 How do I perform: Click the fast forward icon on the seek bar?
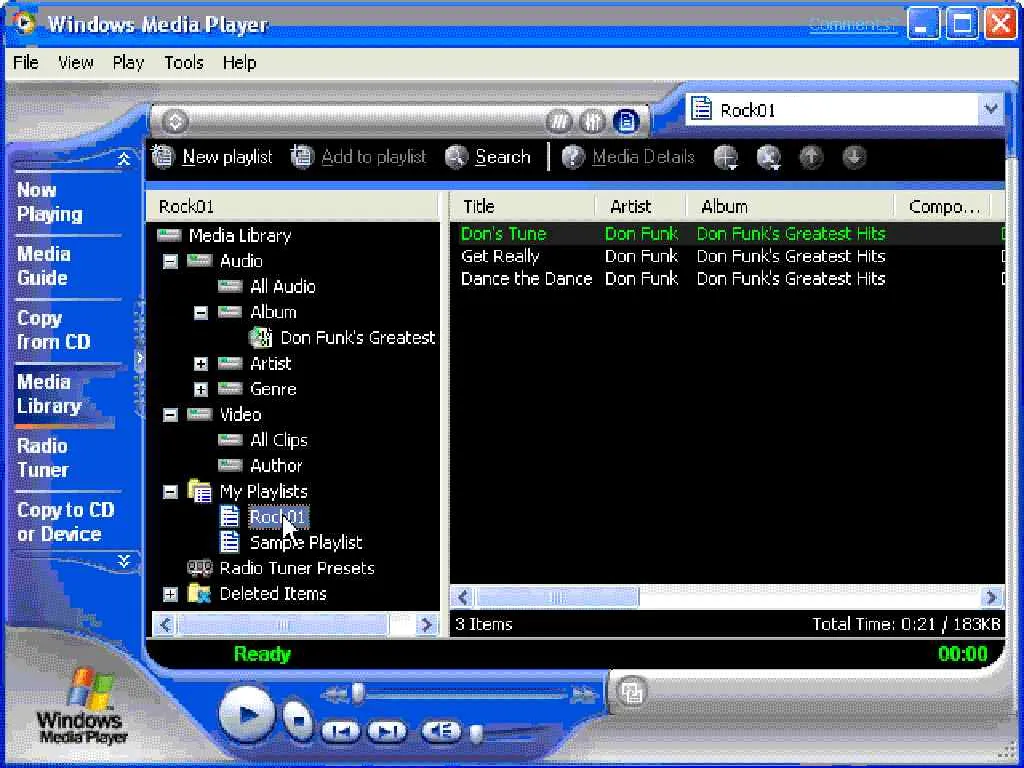[x=583, y=695]
